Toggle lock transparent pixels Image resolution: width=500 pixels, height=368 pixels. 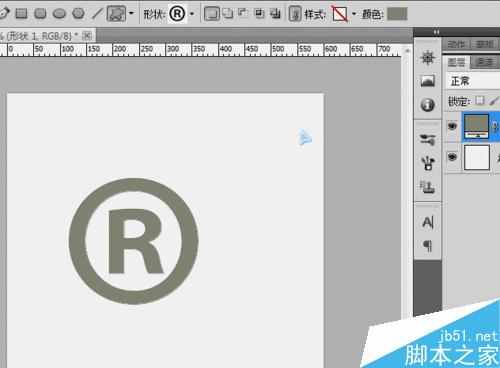pos(479,100)
